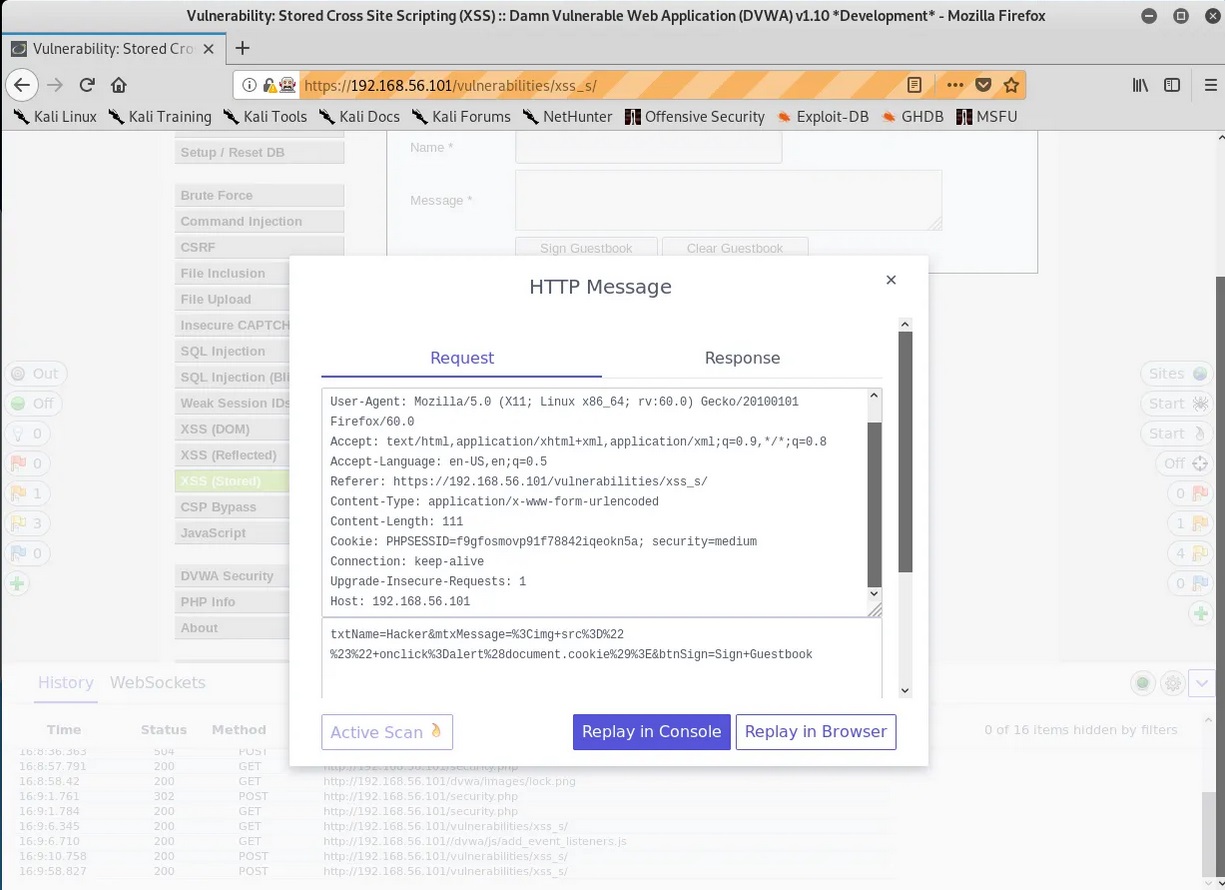
Task: Start the active scan flame tool in the right panel
Action: click(x=1178, y=433)
